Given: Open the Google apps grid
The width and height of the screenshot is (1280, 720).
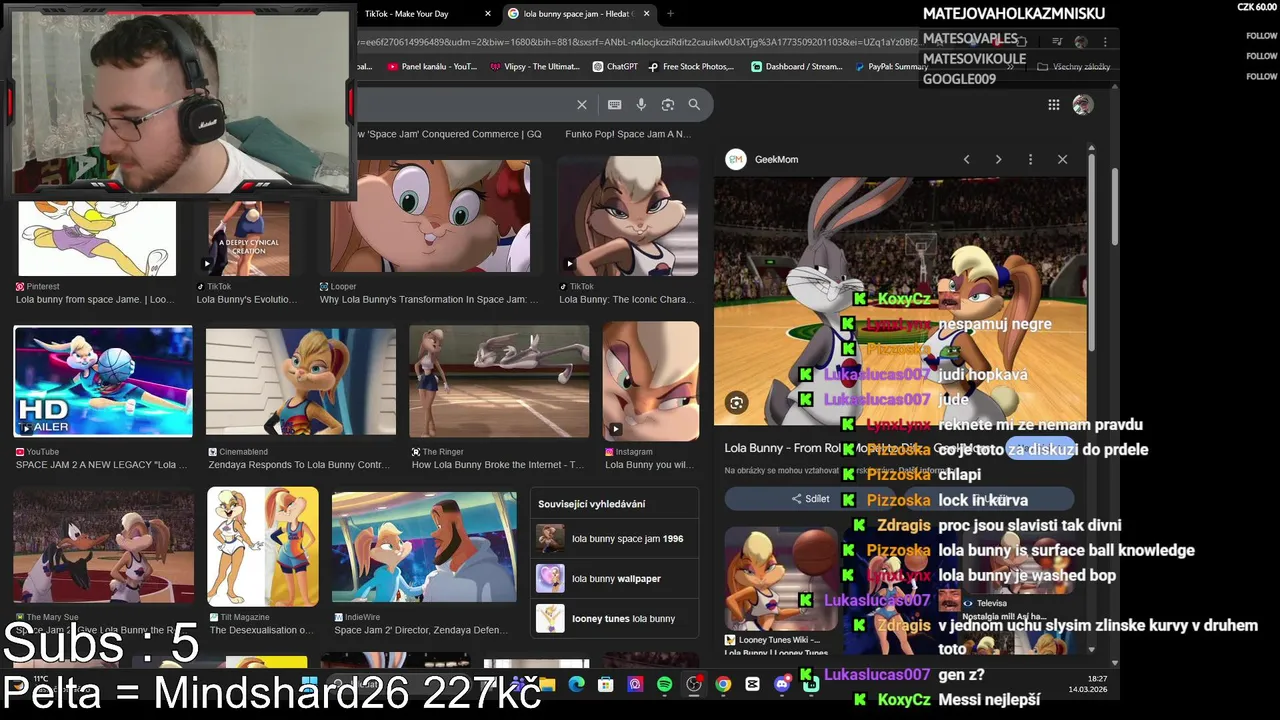Looking at the screenshot, I should tap(1053, 105).
